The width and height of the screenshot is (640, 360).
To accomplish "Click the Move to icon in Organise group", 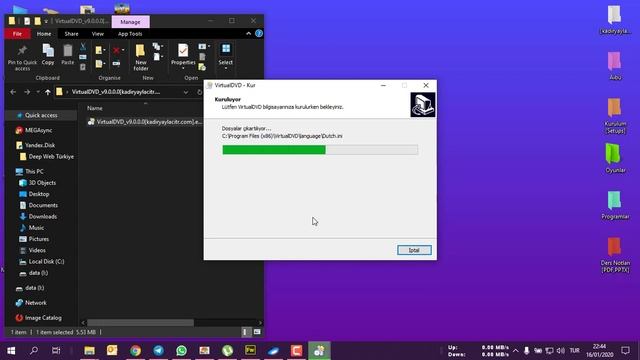I will [99, 50].
